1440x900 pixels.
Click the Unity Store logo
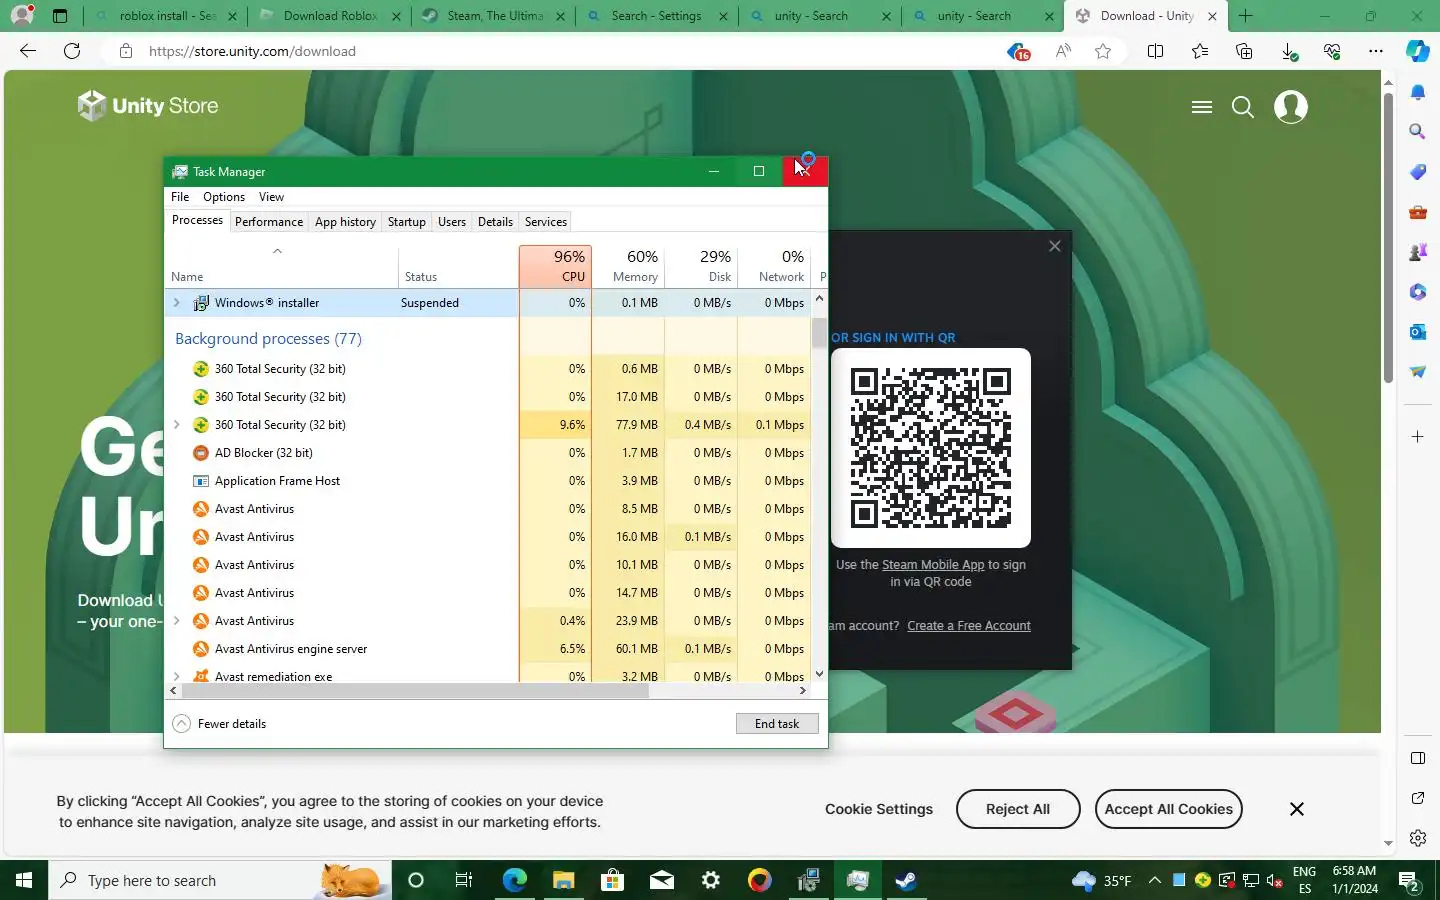tap(148, 106)
